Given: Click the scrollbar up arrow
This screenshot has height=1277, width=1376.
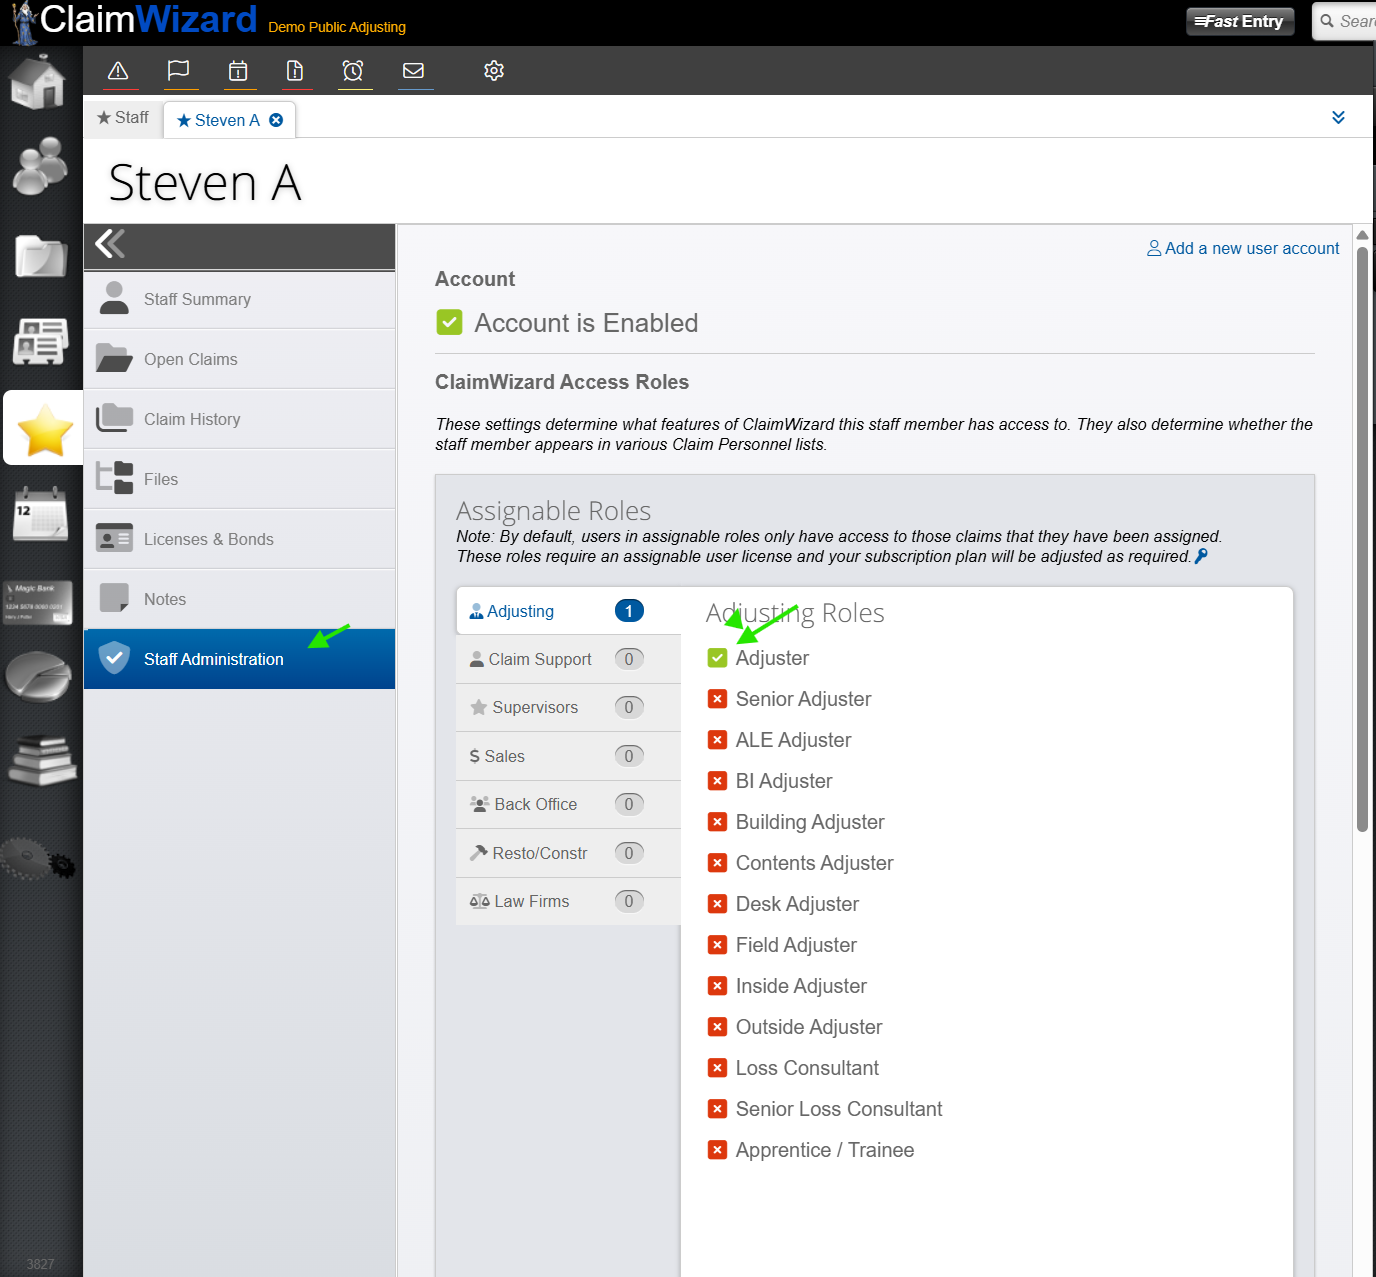Looking at the screenshot, I should click(x=1362, y=235).
